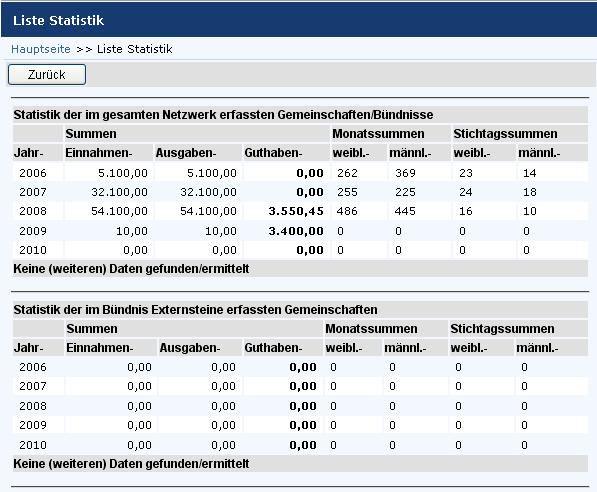Image resolution: width=597 pixels, height=492 pixels.
Task: Select the 54.100,00 Einnahmen cell for 2008
Action: (119, 211)
